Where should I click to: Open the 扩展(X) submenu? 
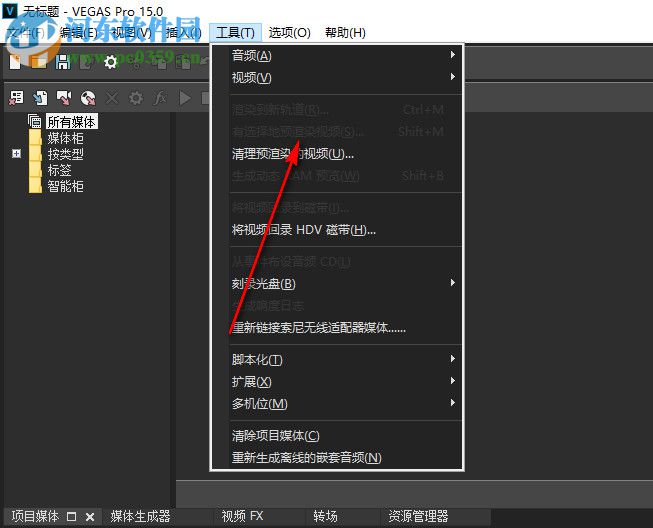click(x=344, y=381)
